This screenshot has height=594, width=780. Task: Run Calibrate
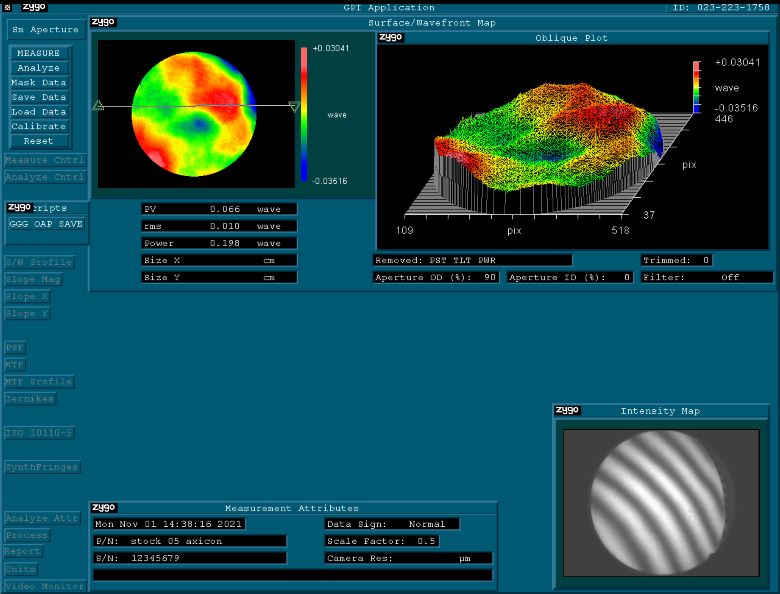tap(38, 126)
